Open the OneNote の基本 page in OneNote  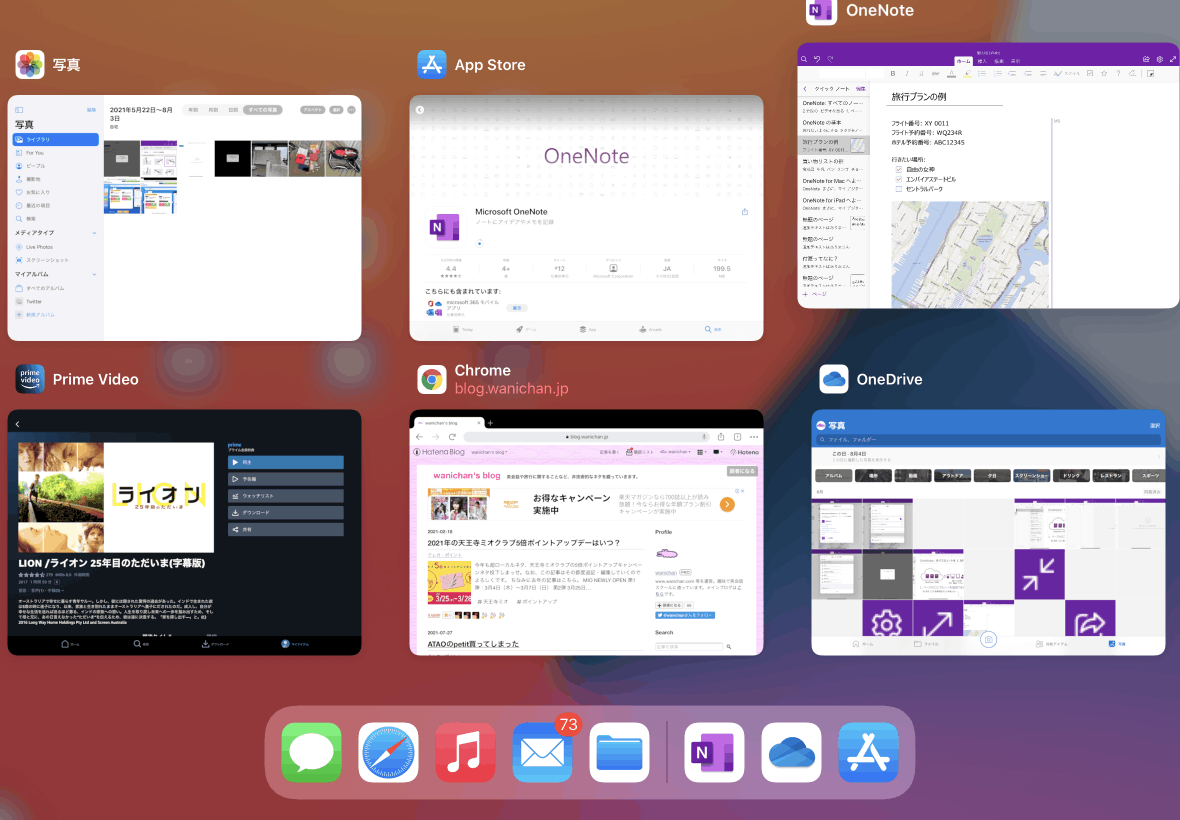833,126
